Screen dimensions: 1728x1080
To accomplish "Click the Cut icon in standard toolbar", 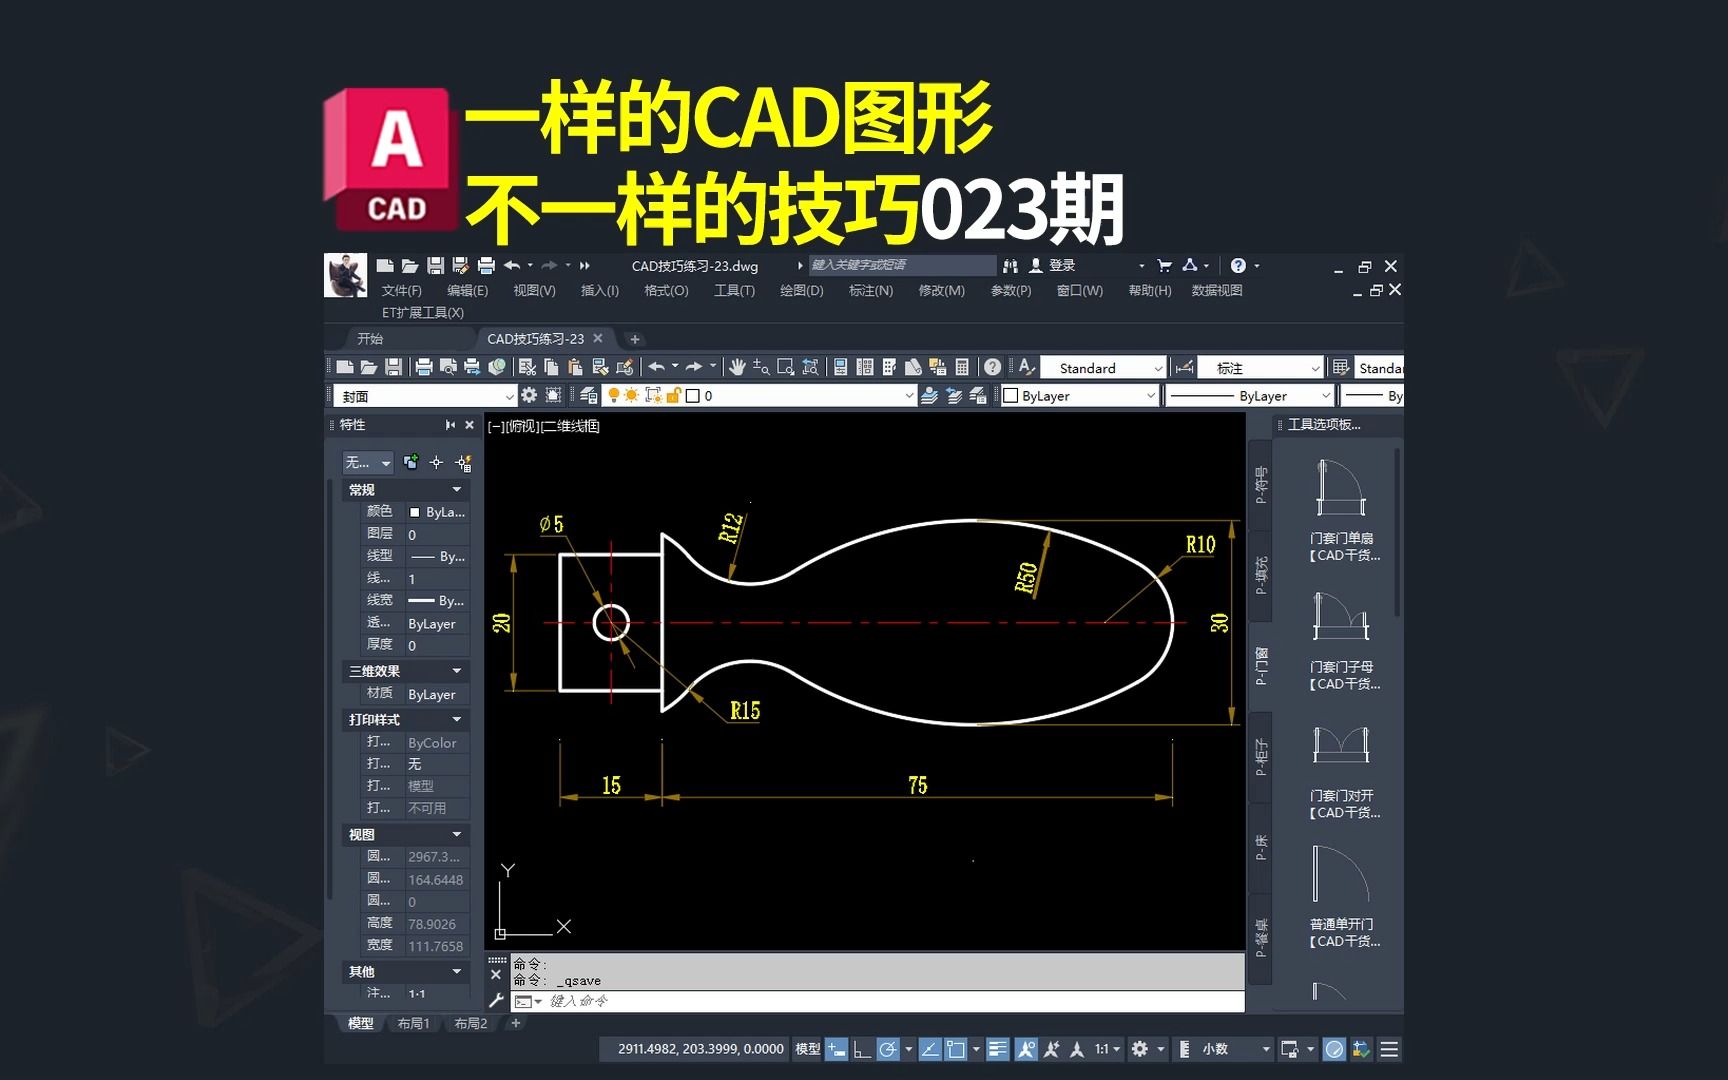I will (527, 367).
